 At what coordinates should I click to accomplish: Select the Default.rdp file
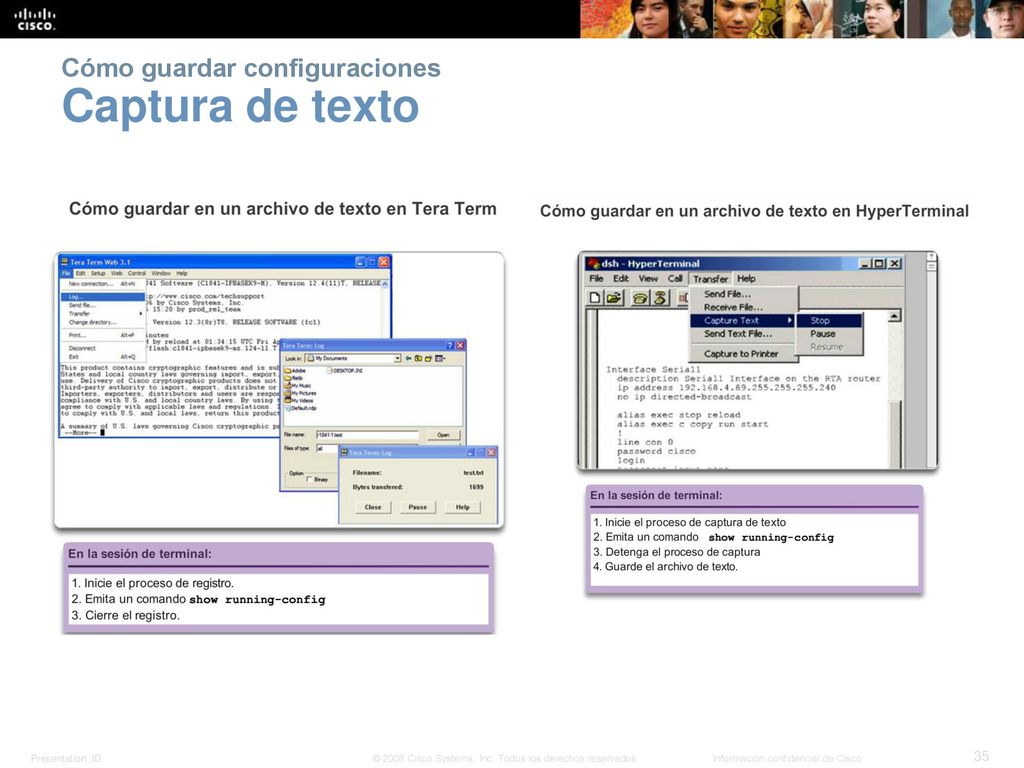coord(301,408)
